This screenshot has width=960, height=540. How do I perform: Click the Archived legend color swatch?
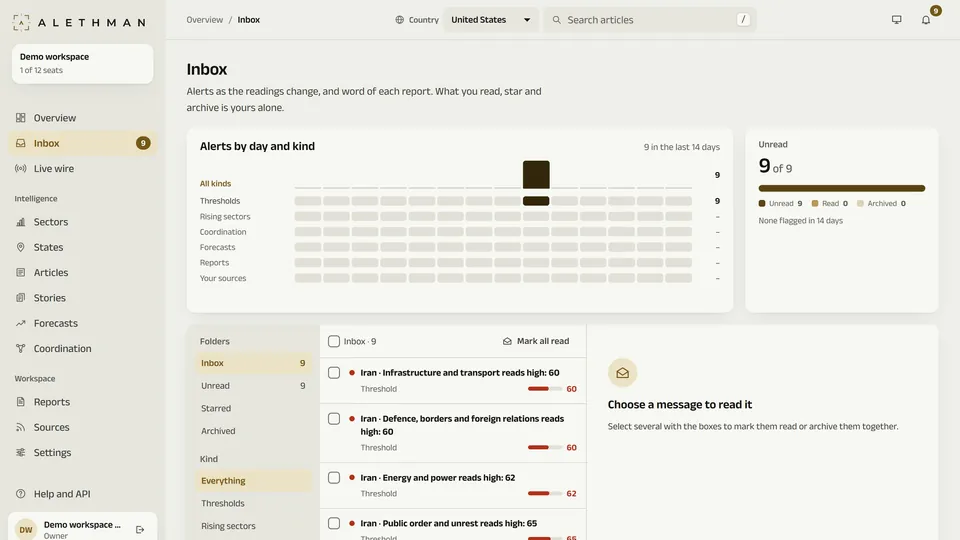click(x=860, y=203)
